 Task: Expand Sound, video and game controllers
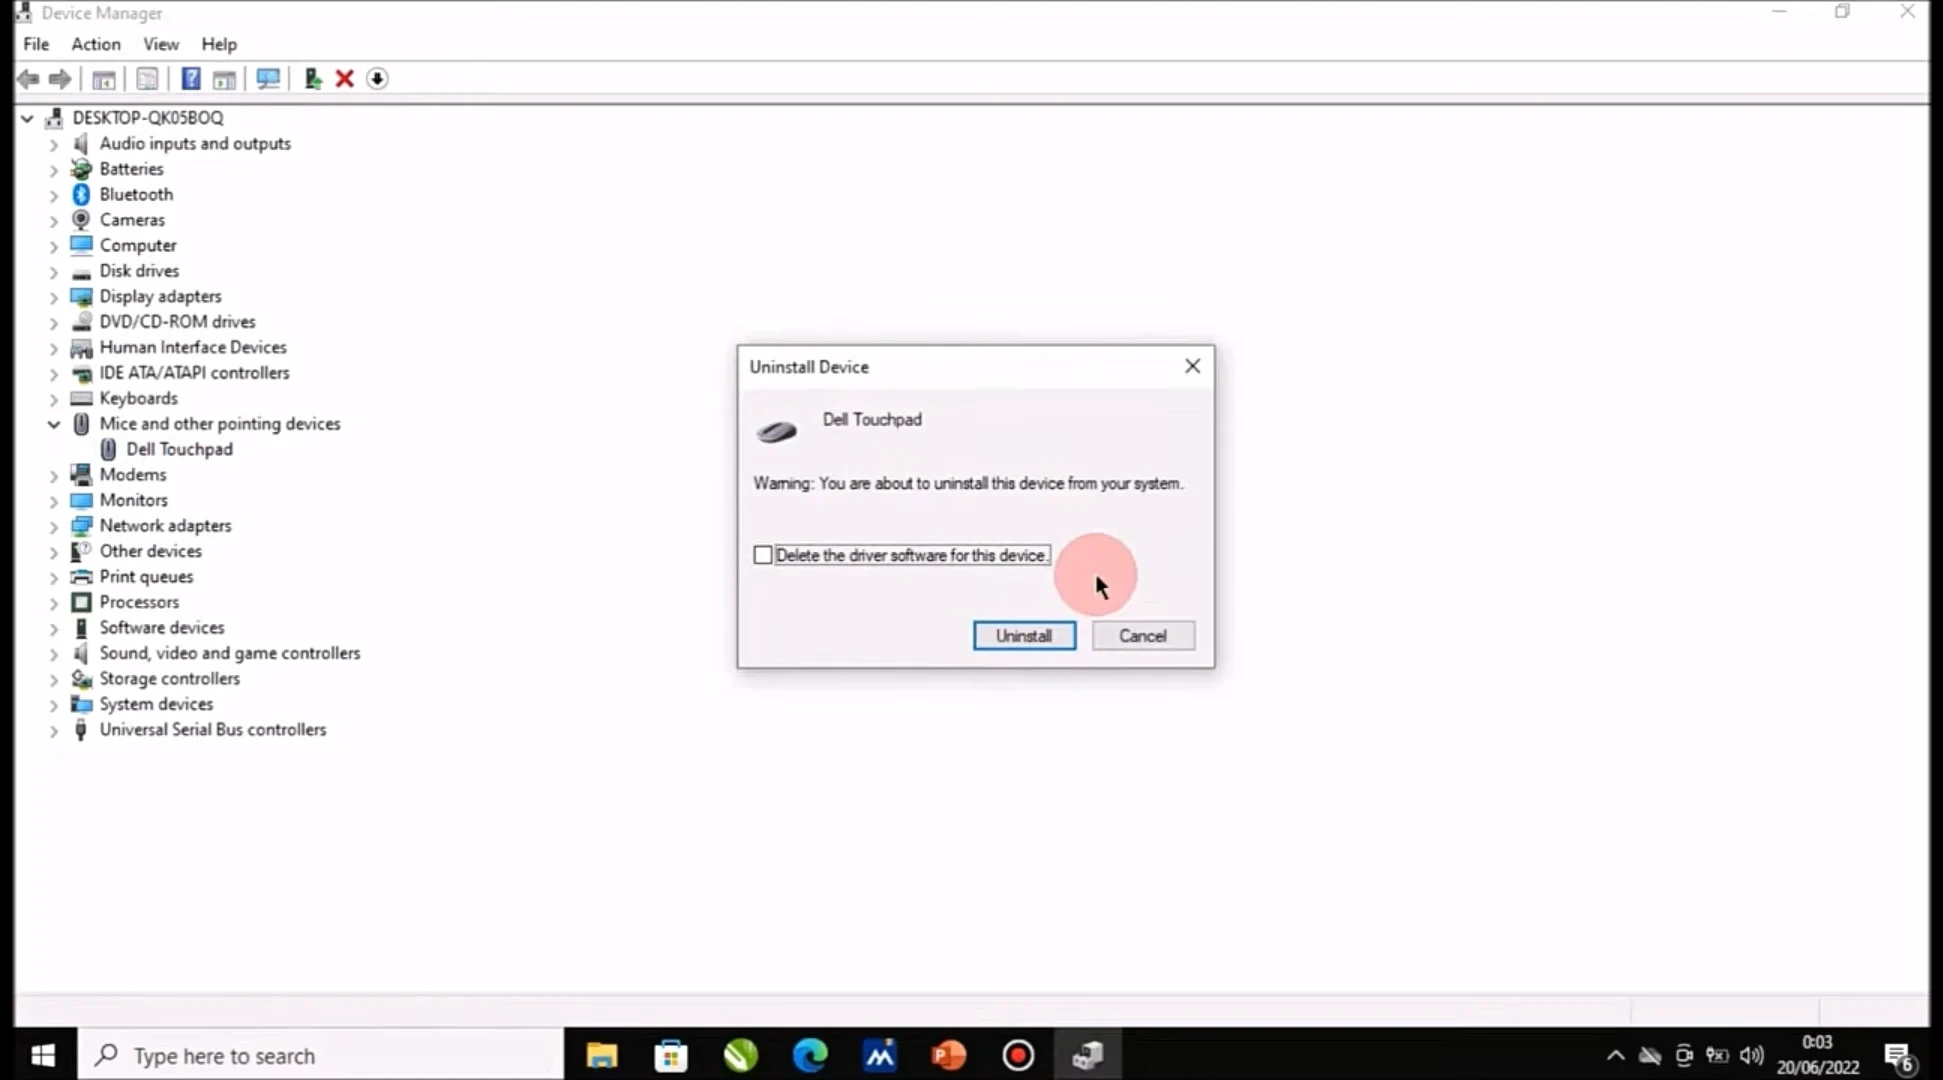[54, 654]
